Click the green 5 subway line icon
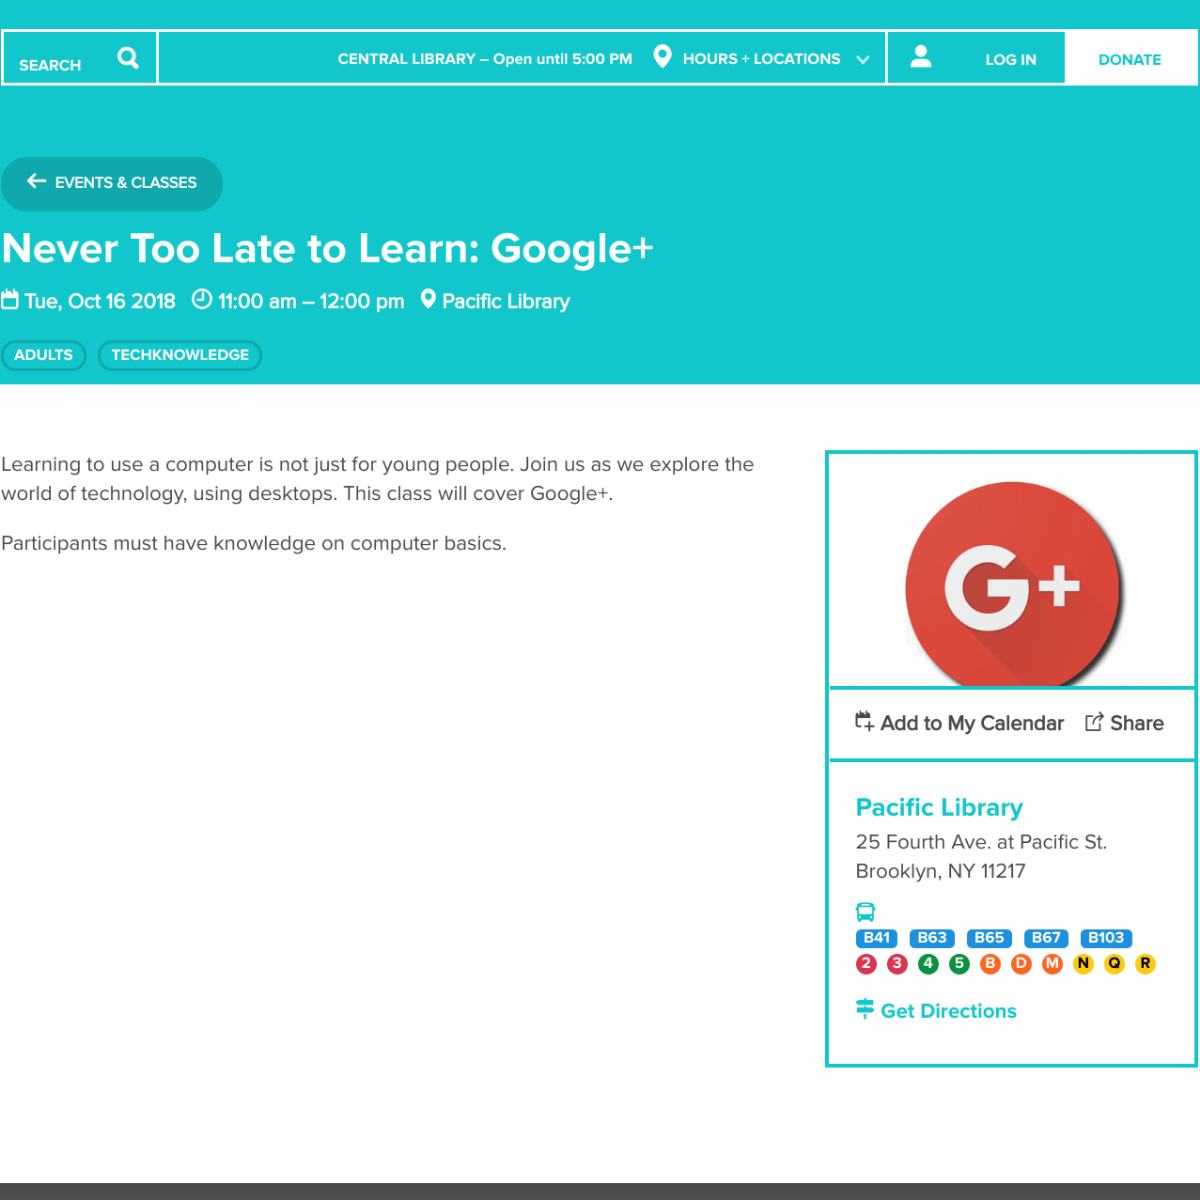1200x1200 pixels. pos(960,964)
